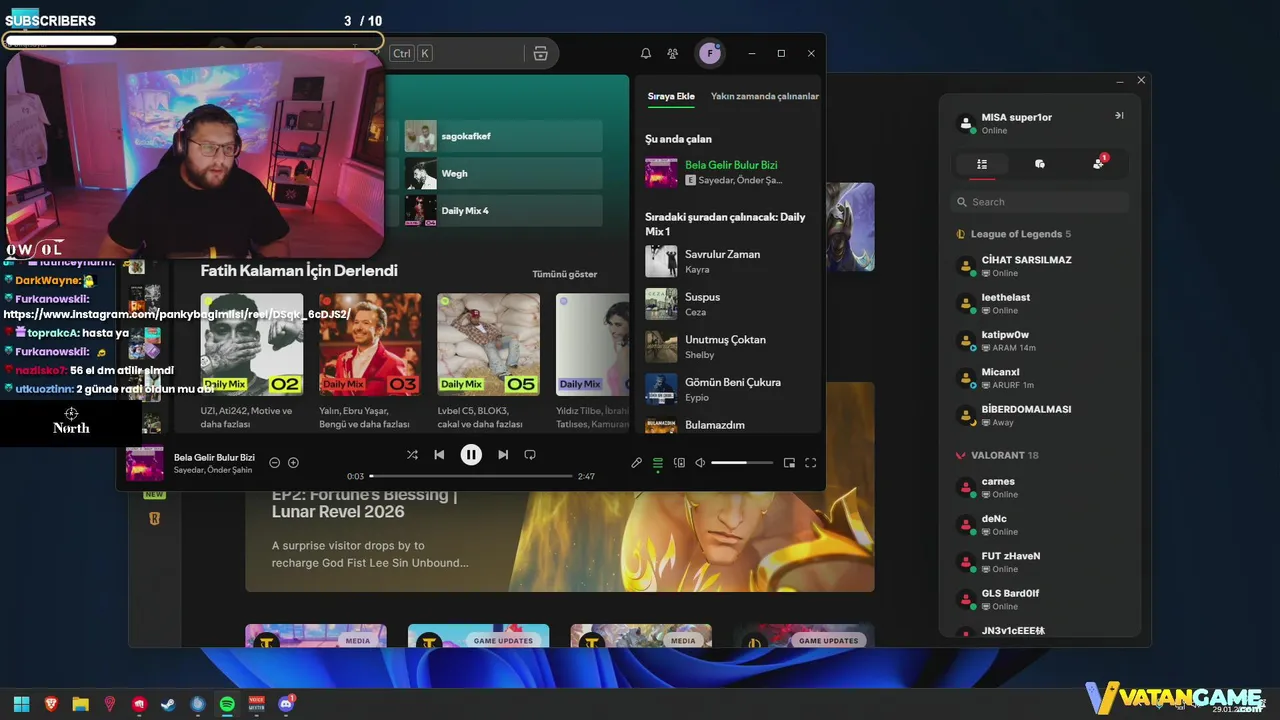Open now playing Bela Gelir Bulur Bizi
This screenshot has width=1280, height=720.
[x=729, y=172]
